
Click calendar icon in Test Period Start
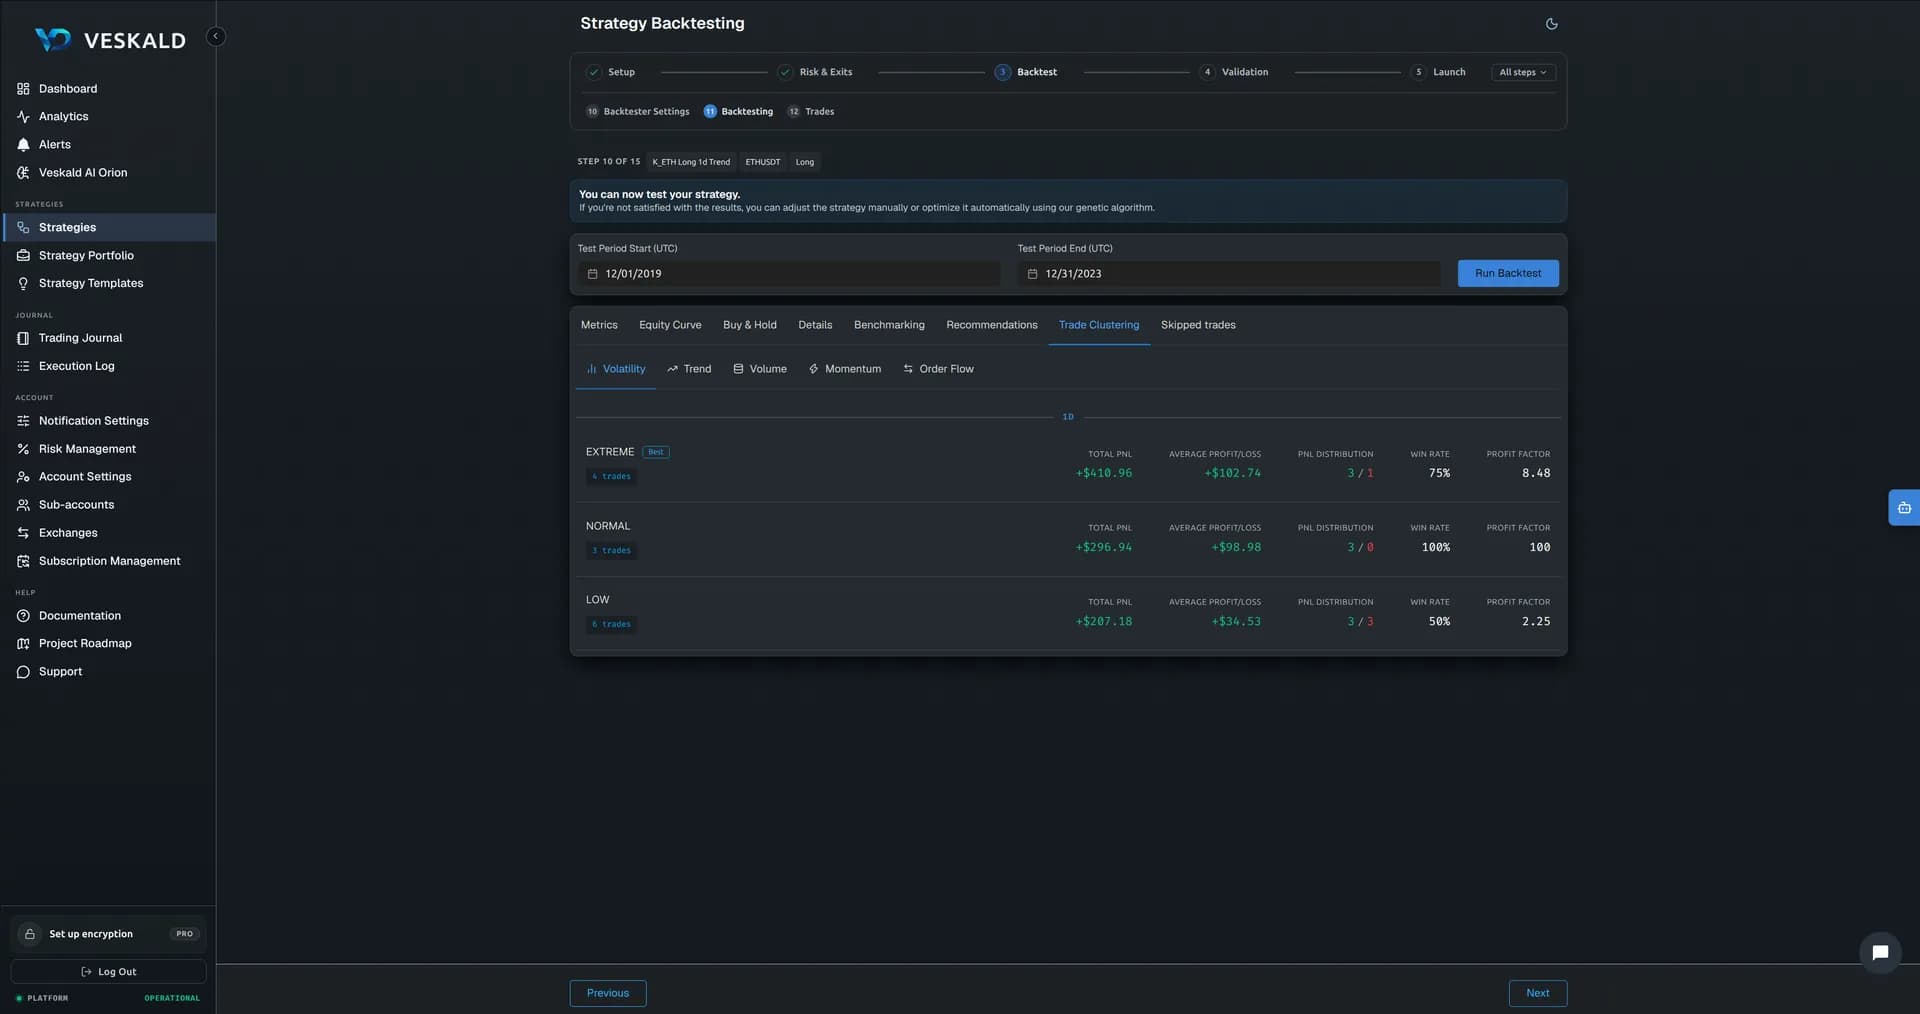point(592,274)
